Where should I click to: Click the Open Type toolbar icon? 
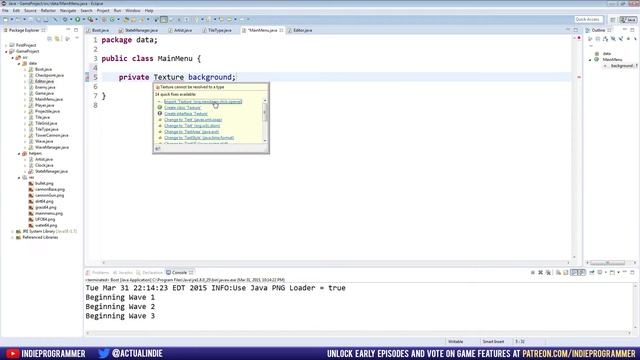pyautogui.click(x=126, y=19)
